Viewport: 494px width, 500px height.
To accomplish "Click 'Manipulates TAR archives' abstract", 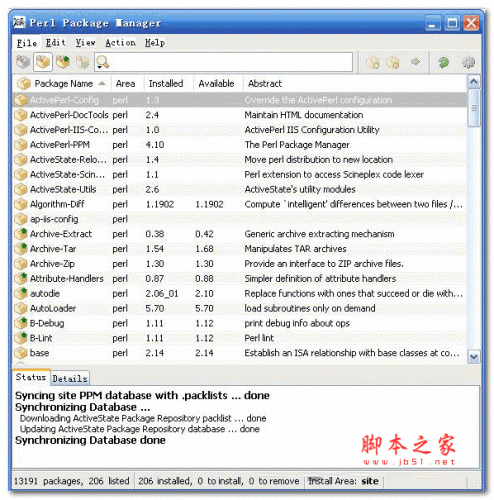I will click(x=295, y=249).
